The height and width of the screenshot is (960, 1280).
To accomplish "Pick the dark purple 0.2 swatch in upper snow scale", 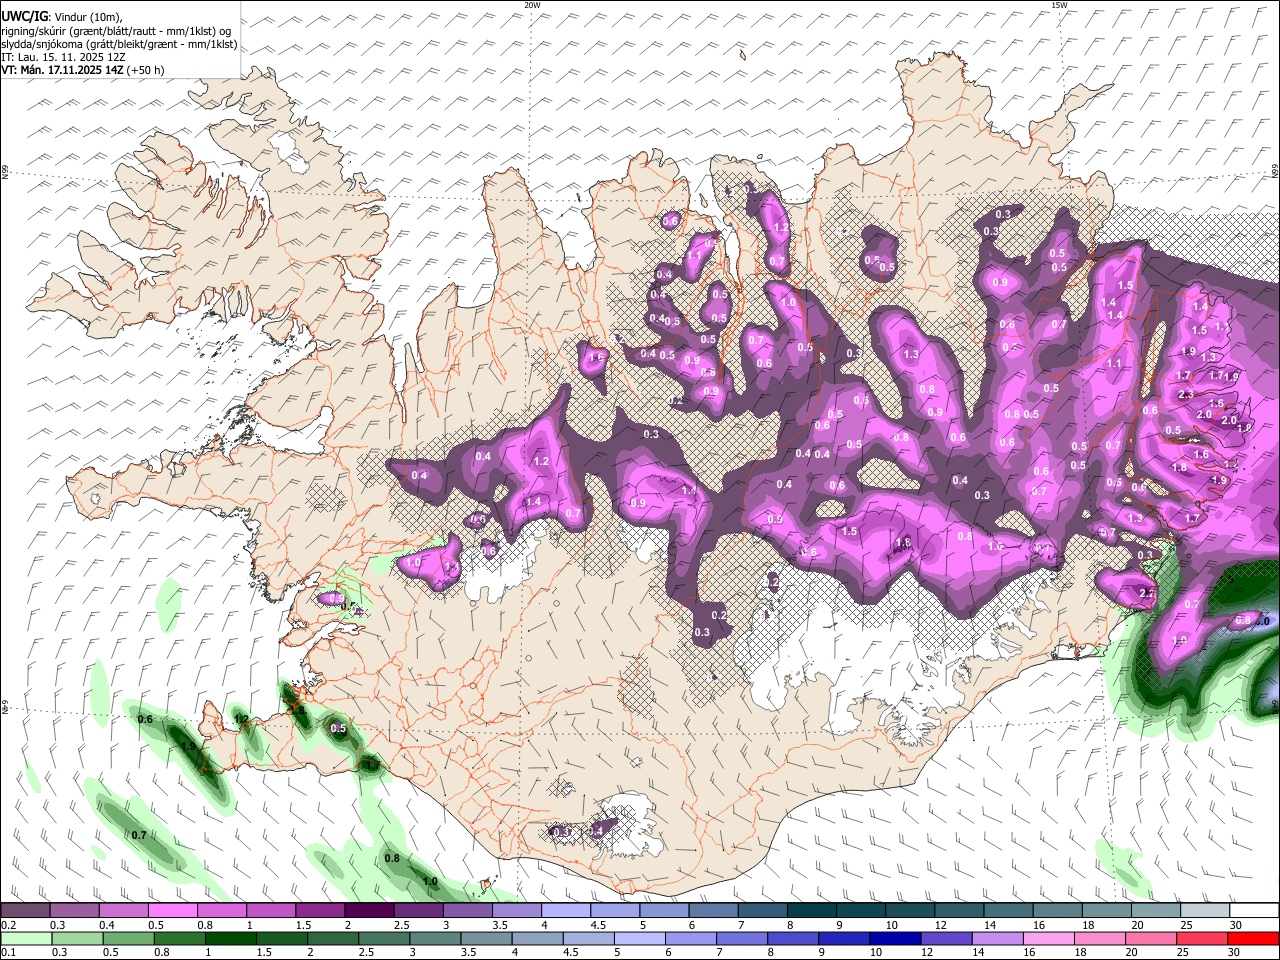I will click(x=25, y=911).
